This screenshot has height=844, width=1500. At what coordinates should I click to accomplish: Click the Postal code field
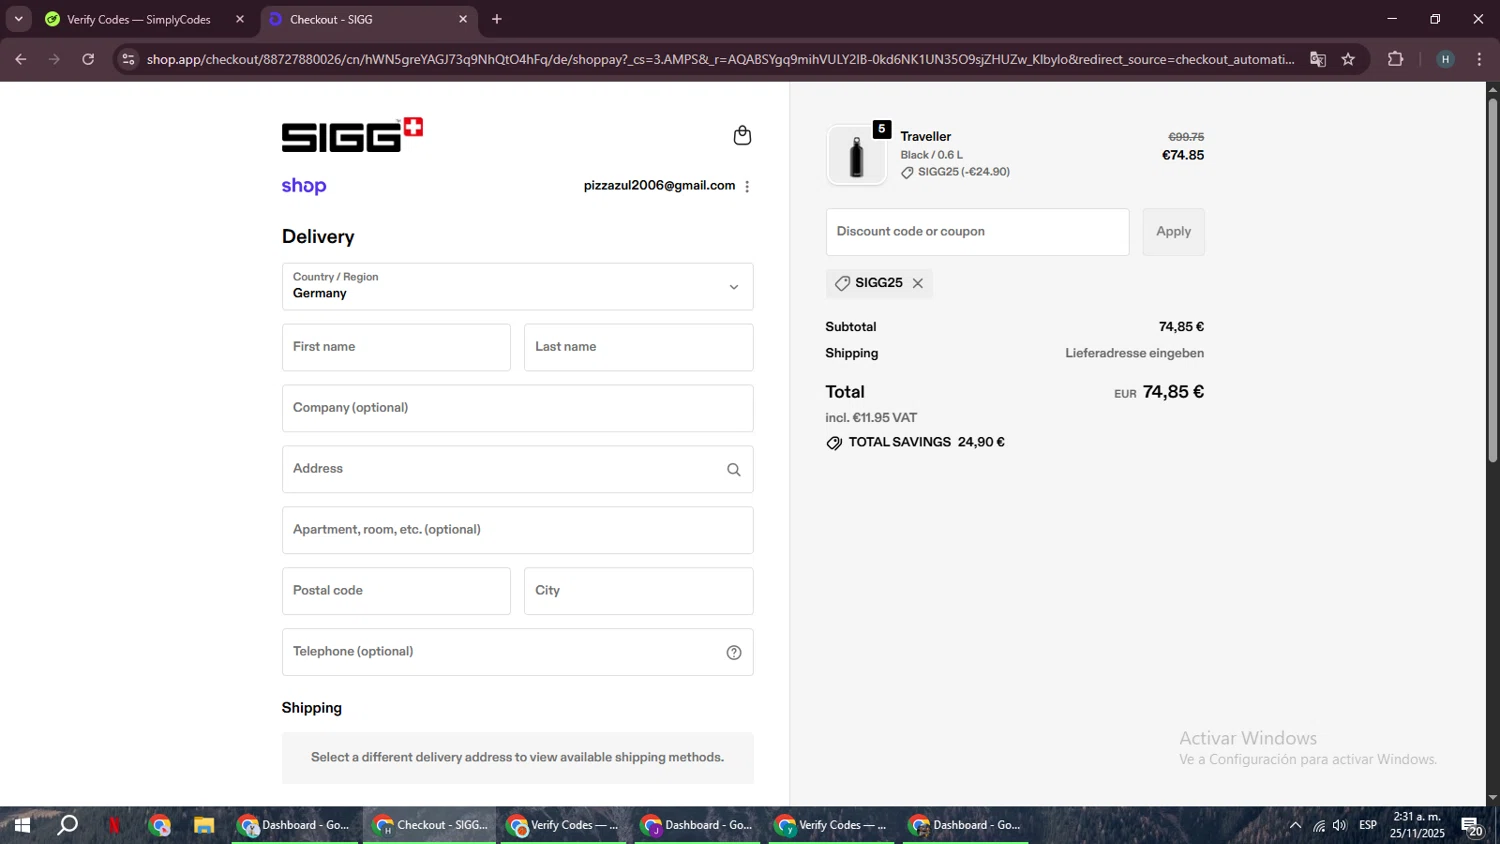click(396, 591)
